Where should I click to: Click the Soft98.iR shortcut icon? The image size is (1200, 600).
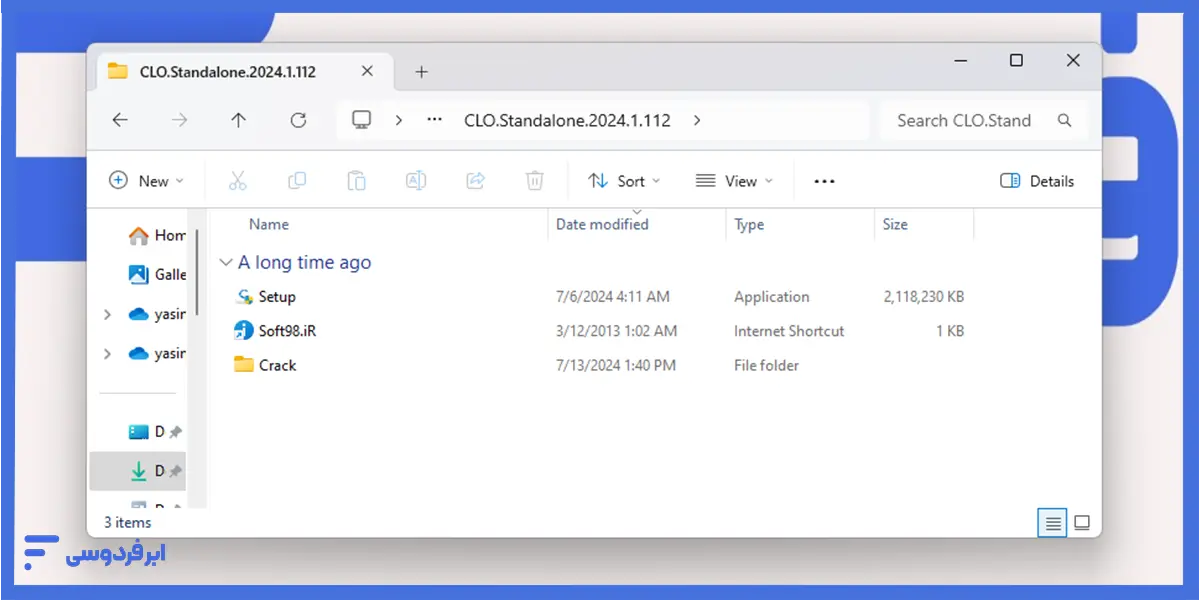(x=244, y=331)
